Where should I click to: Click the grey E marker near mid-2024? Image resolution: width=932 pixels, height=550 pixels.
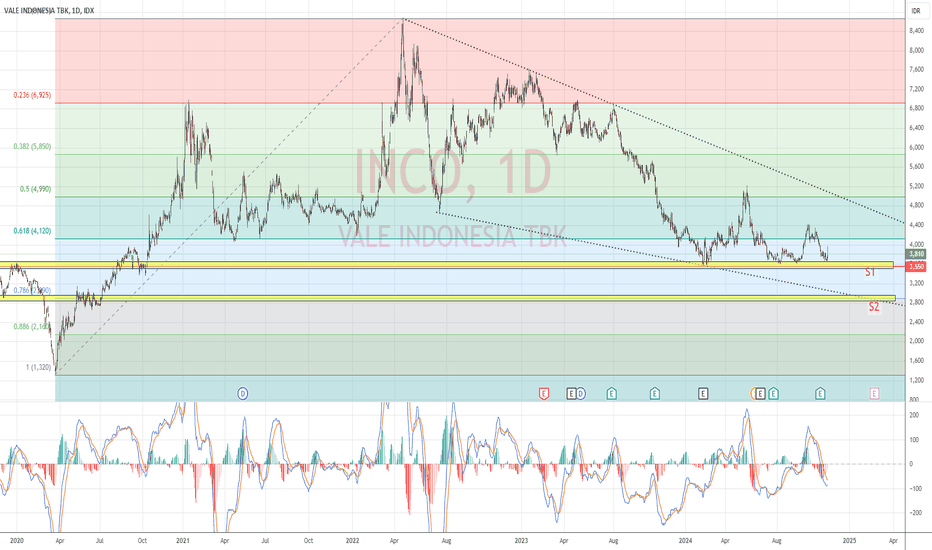coord(761,393)
